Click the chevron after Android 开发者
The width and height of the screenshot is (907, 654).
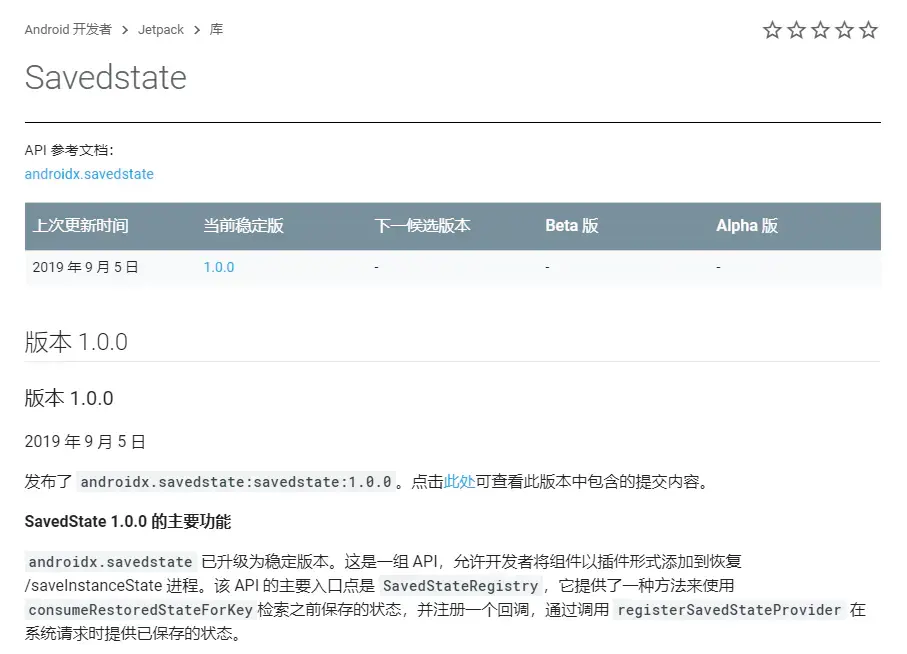(x=125, y=30)
